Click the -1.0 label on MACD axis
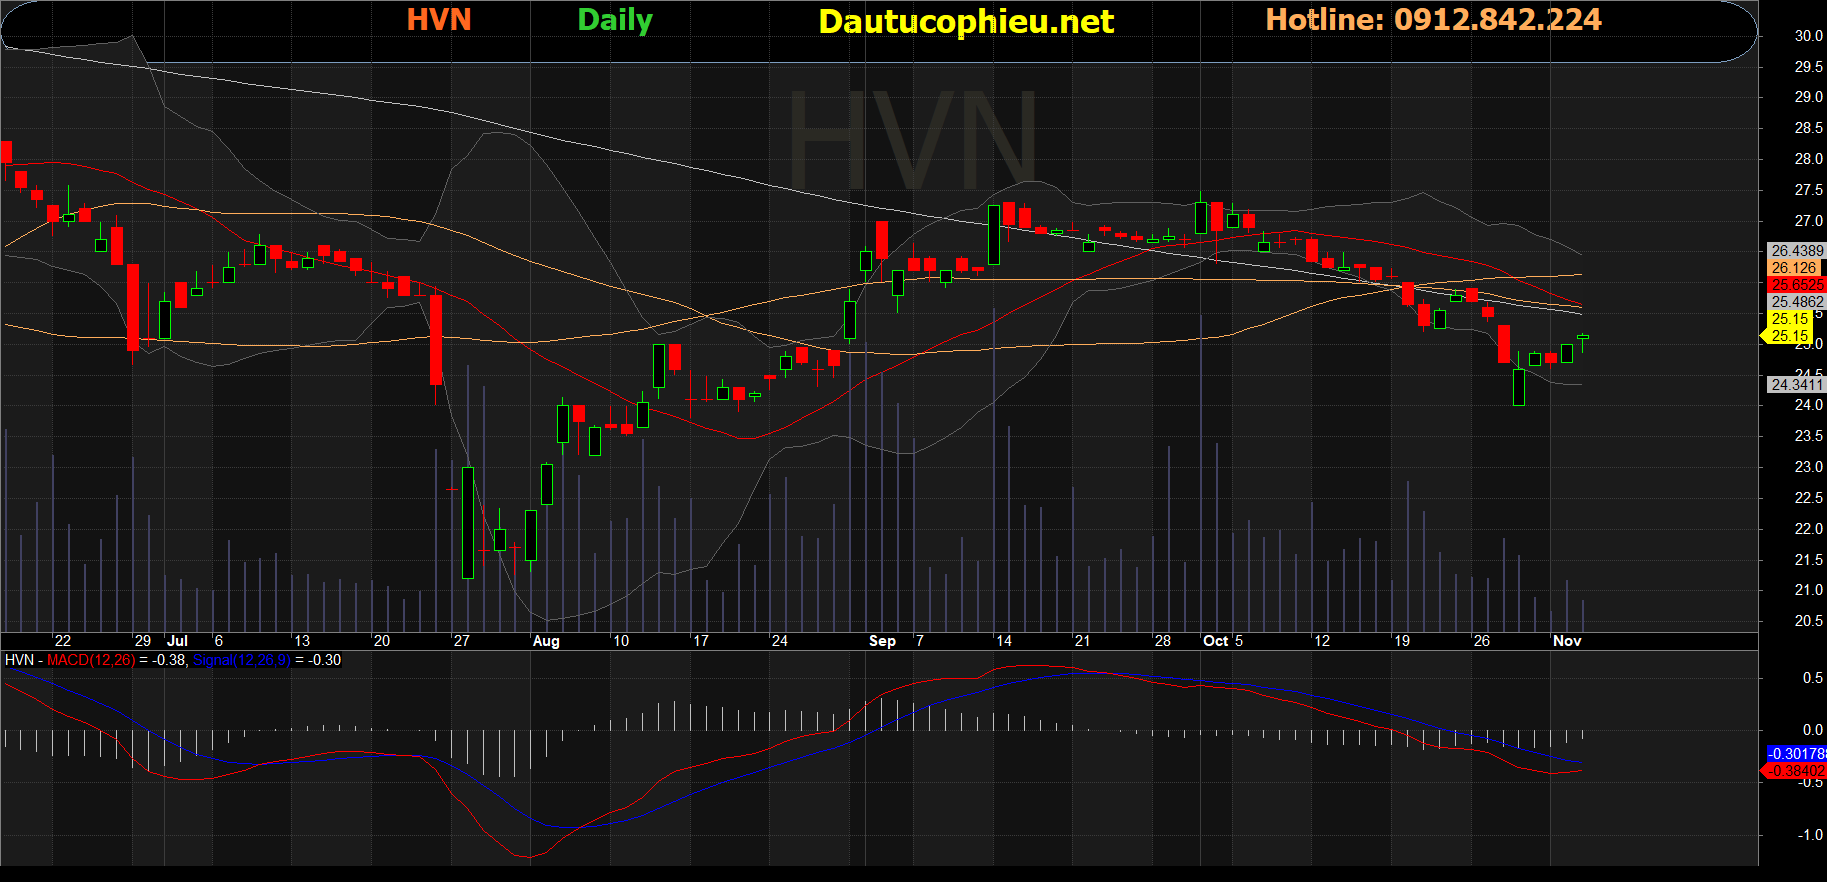1827x882 pixels. tap(1810, 835)
